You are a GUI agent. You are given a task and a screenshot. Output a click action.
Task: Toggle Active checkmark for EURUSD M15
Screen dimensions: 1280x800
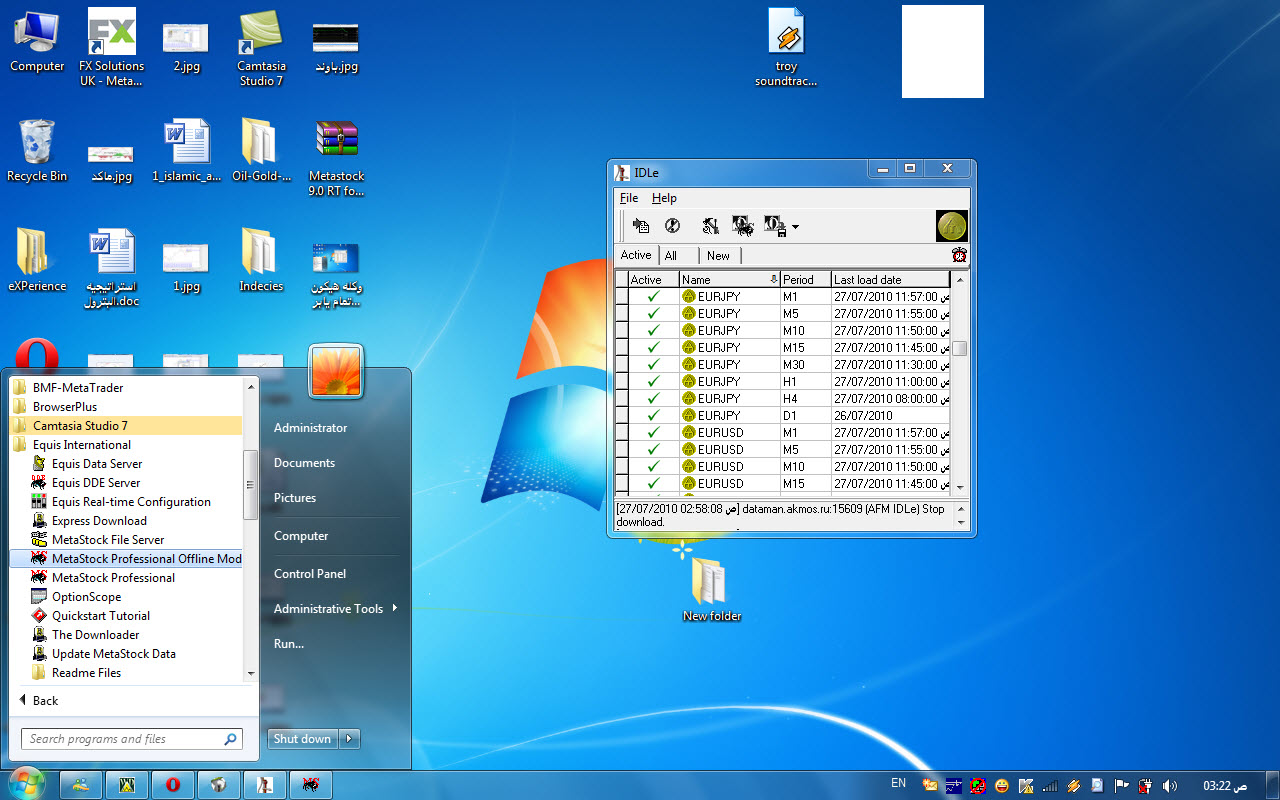point(654,484)
